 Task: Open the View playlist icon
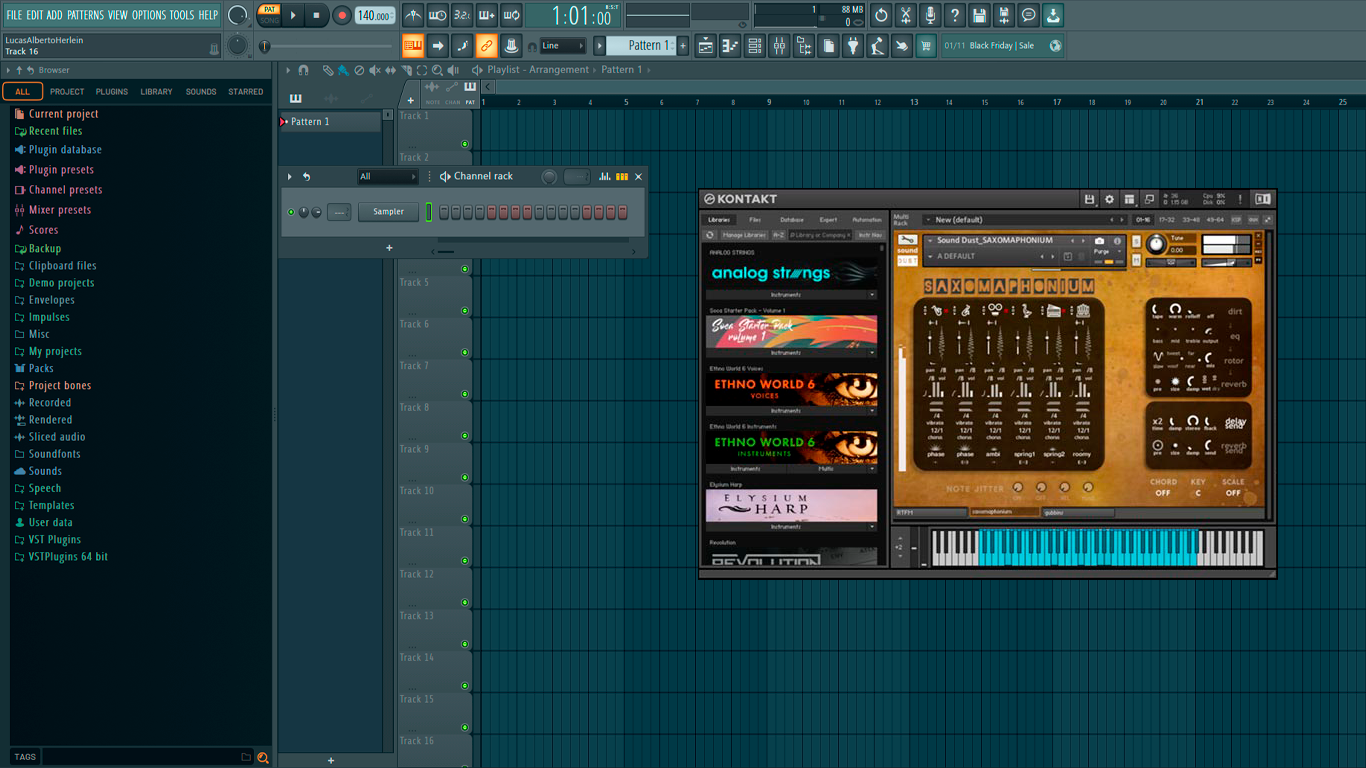(x=706, y=46)
